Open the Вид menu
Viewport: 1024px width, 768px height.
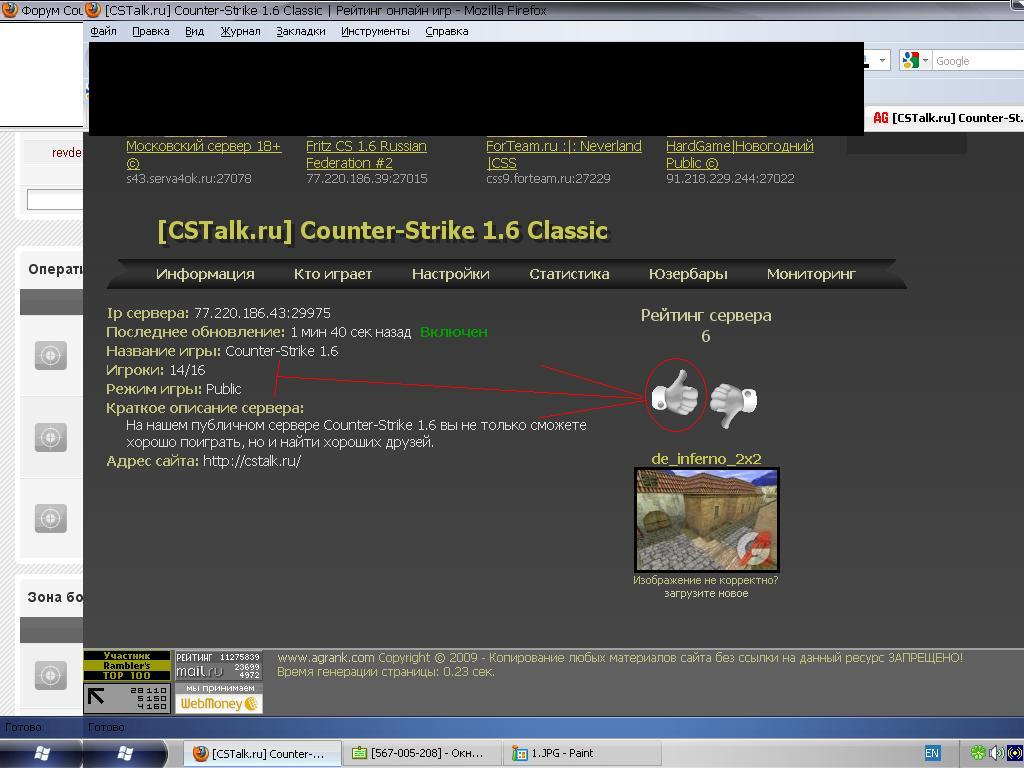click(x=194, y=31)
